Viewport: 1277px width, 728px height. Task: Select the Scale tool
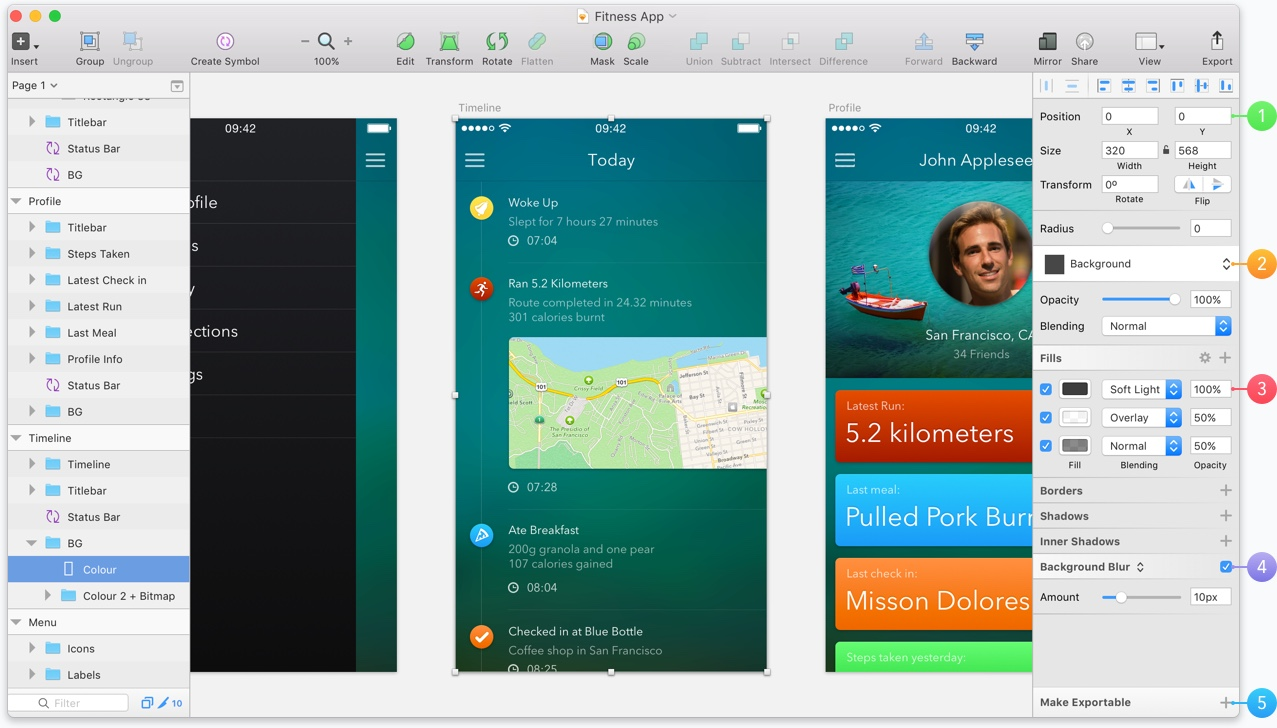(x=636, y=42)
